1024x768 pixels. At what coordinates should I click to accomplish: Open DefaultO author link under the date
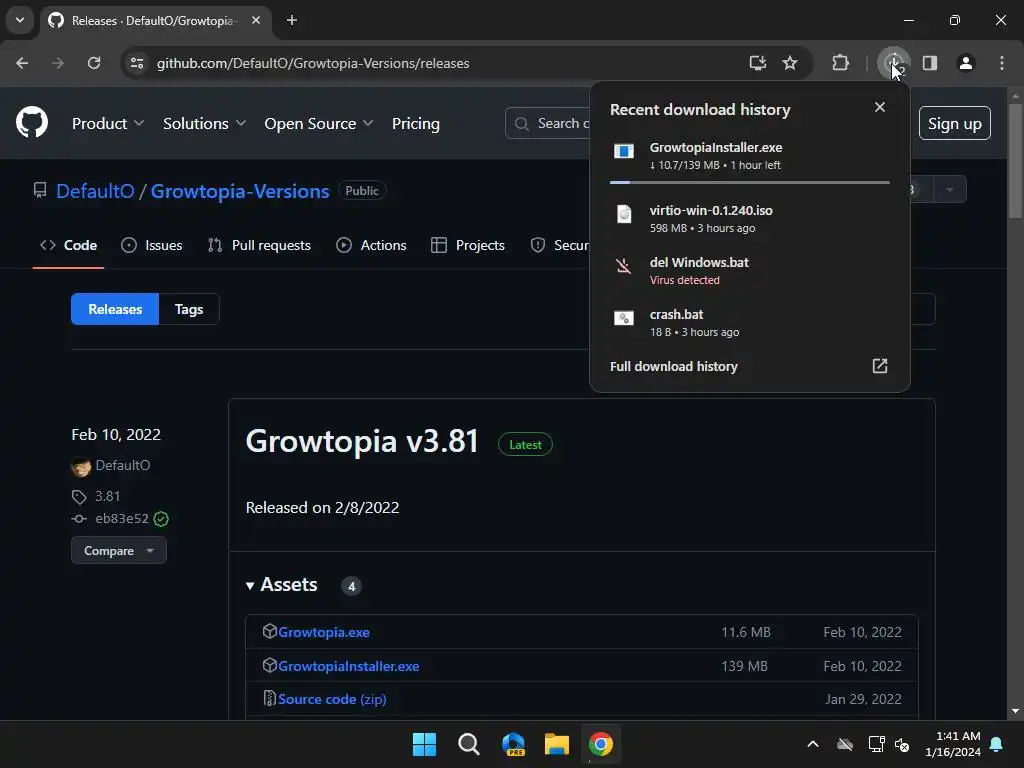click(123, 466)
